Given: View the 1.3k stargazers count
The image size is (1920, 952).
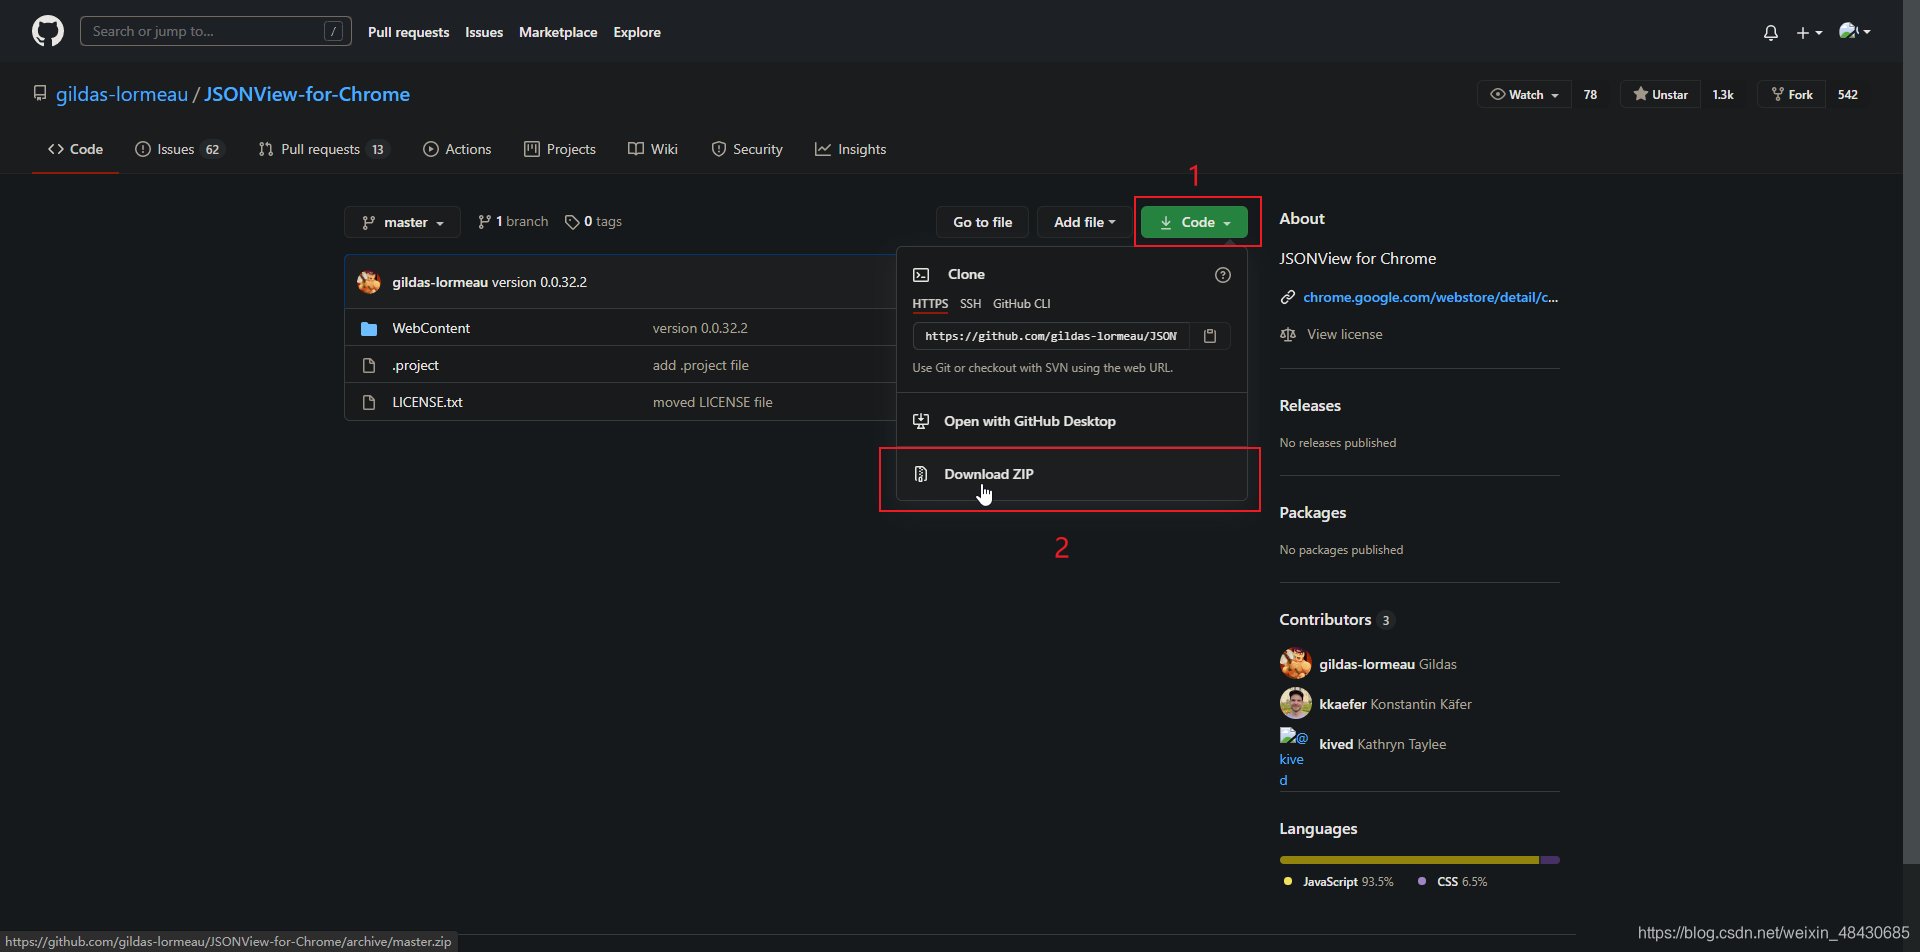Looking at the screenshot, I should [x=1723, y=94].
